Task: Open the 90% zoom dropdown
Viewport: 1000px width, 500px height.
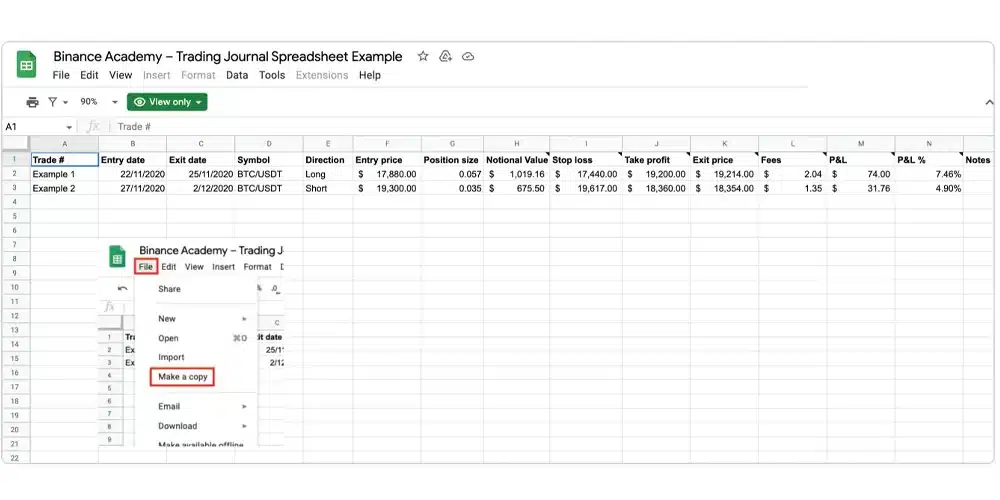Action: point(99,102)
